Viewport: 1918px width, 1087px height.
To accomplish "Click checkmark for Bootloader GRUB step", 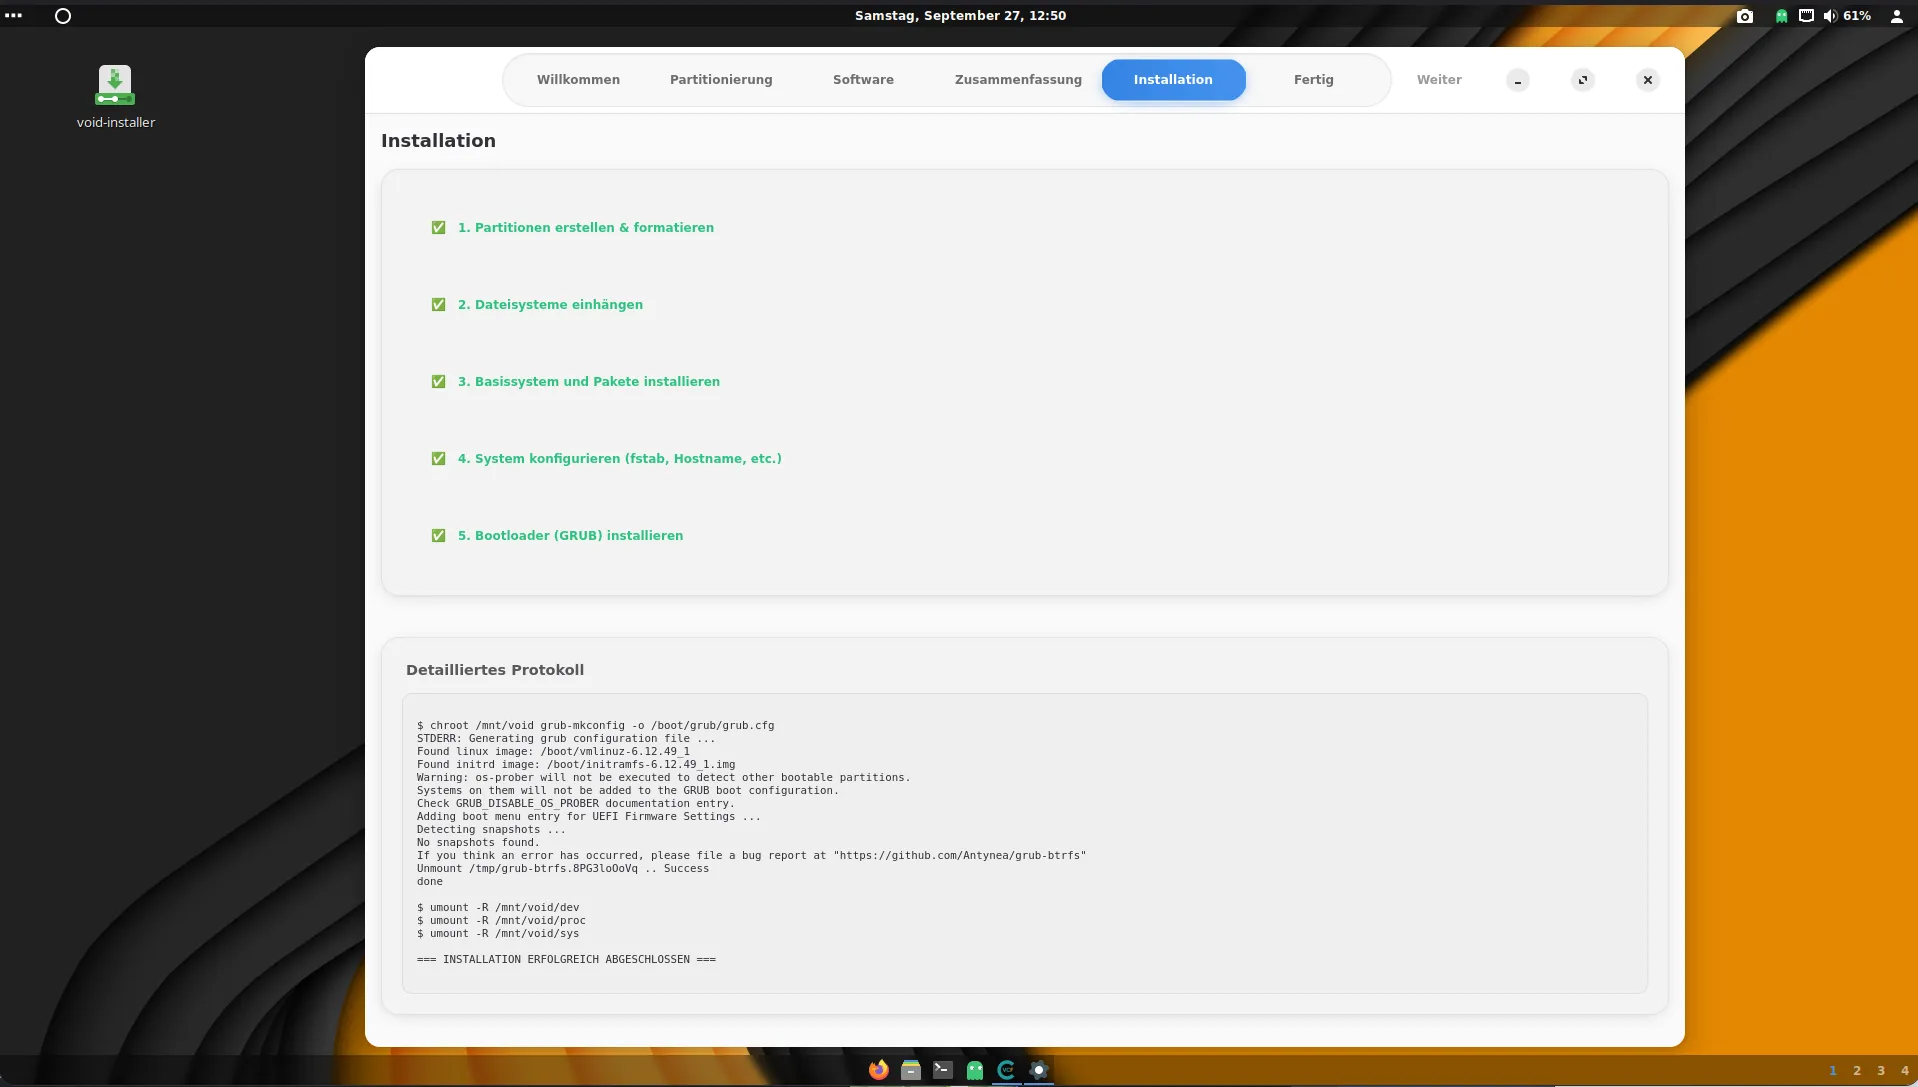I will click(438, 536).
